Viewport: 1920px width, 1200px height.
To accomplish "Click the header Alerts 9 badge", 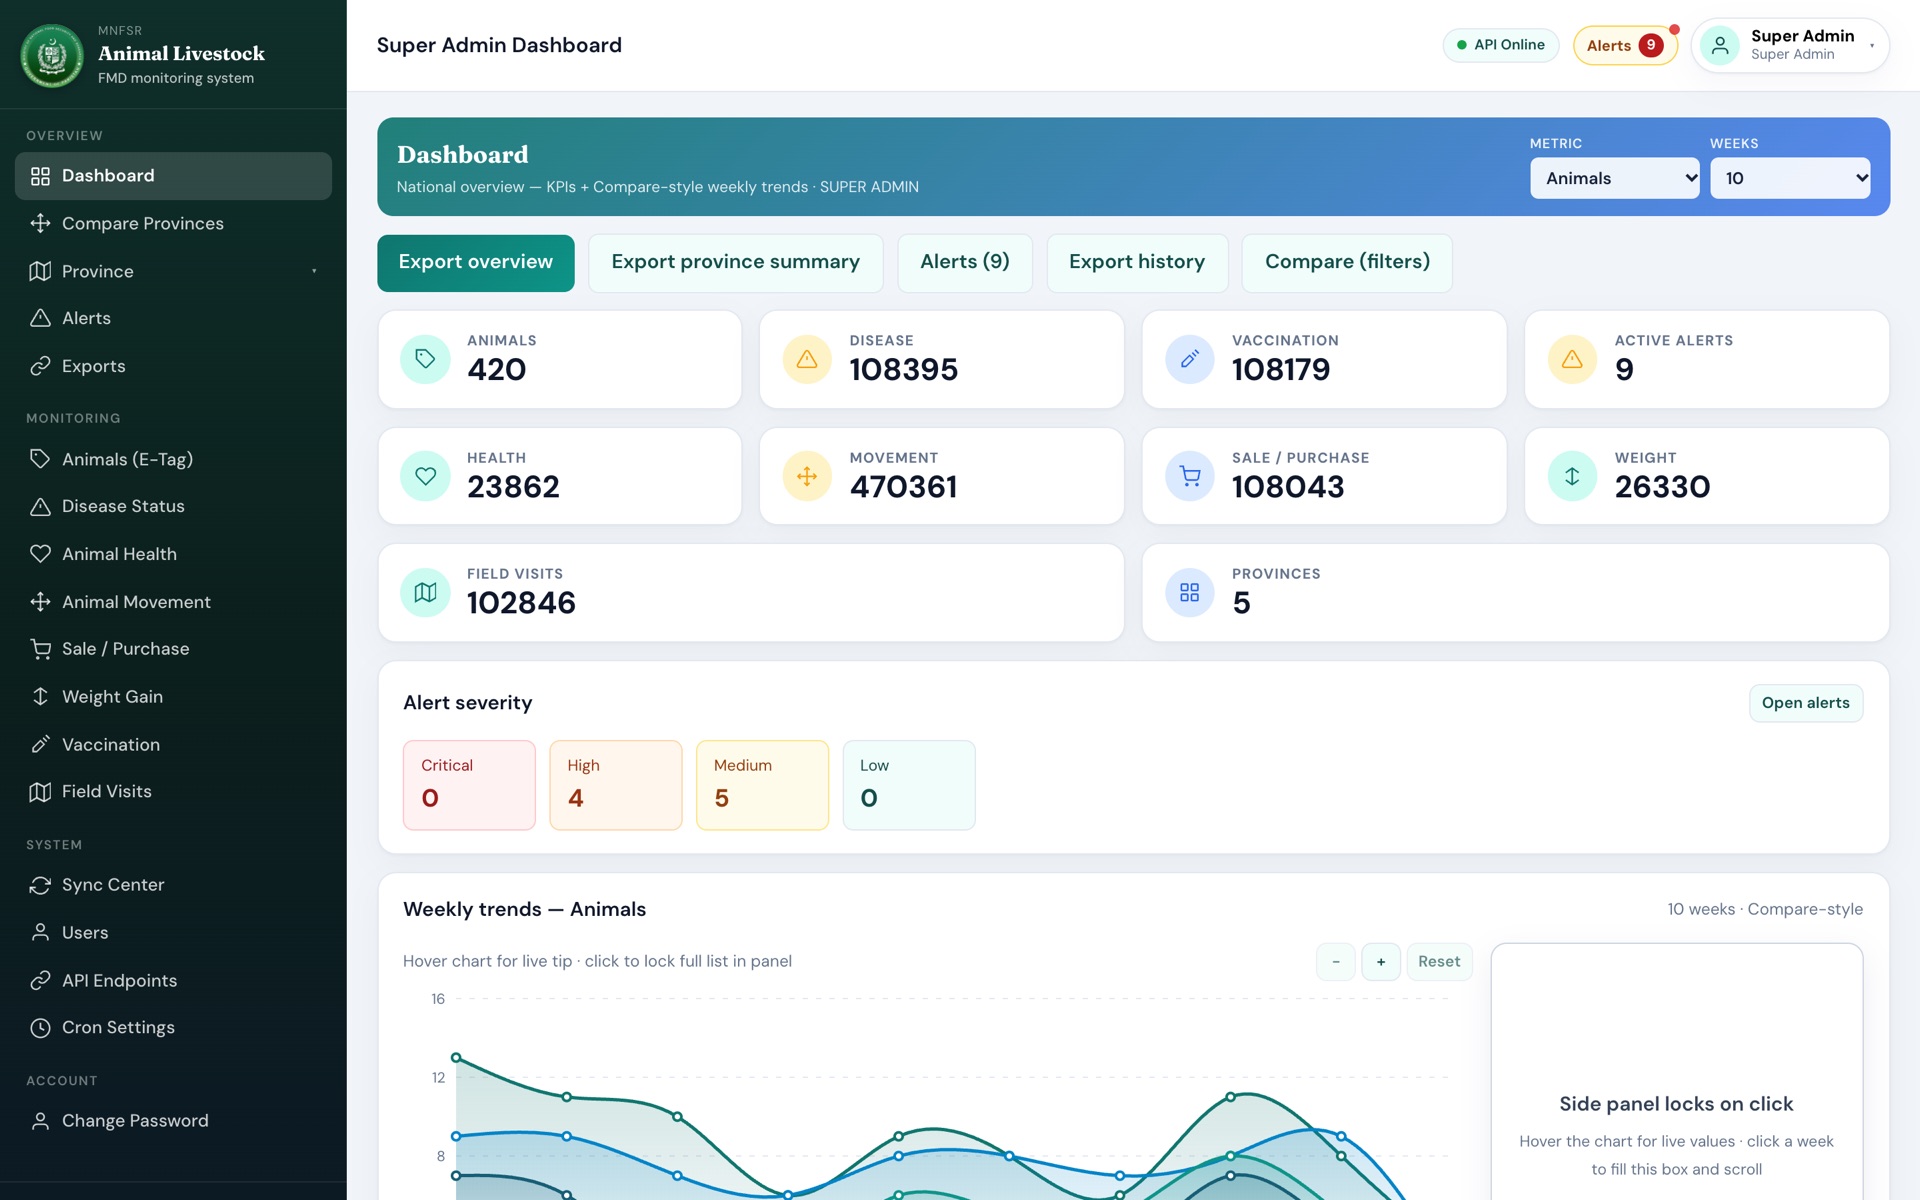I will point(1625,45).
